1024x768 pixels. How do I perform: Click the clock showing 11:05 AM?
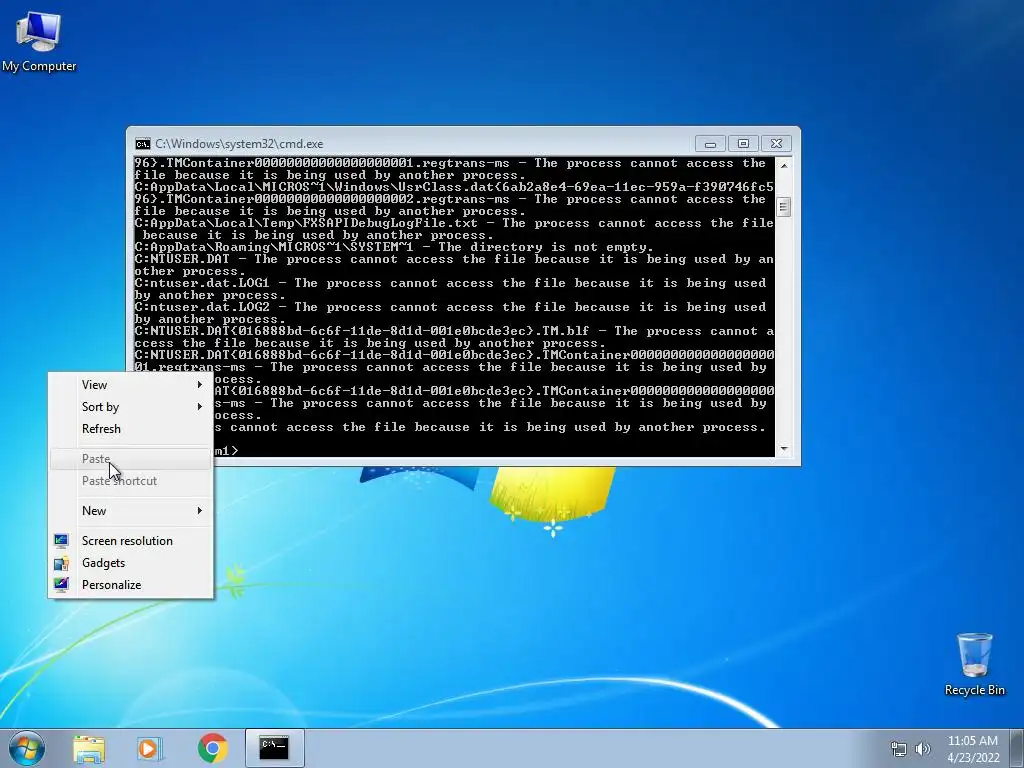(973, 748)
